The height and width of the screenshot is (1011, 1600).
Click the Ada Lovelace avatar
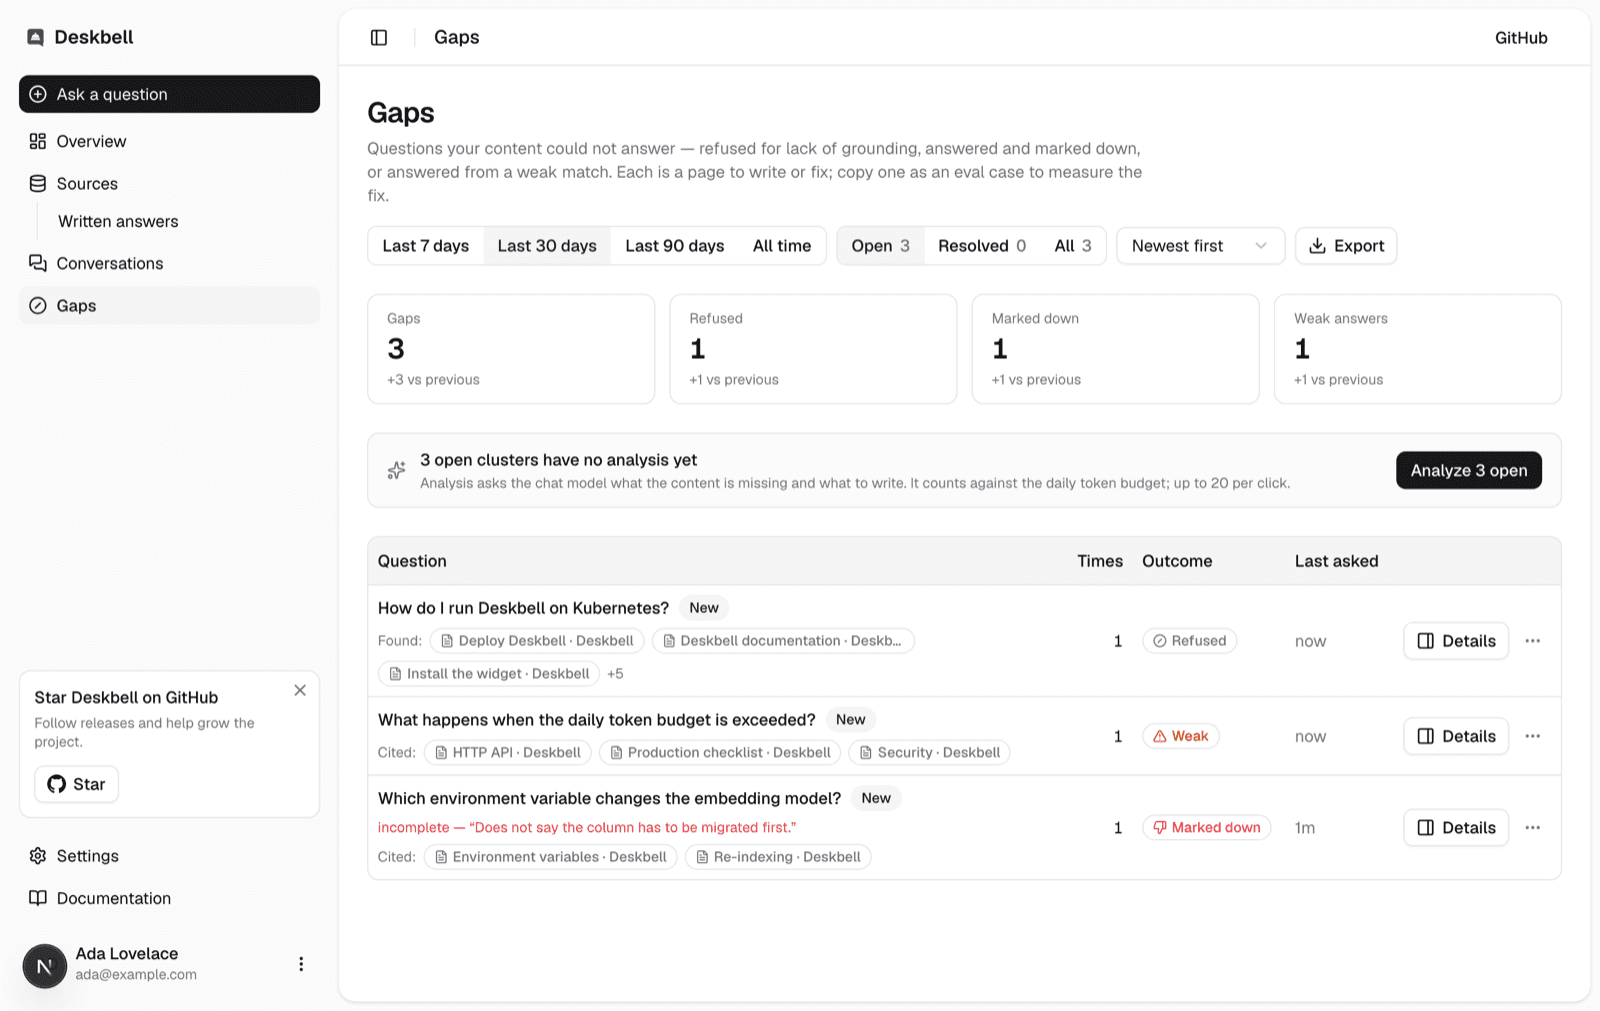(x=44, y=966)
